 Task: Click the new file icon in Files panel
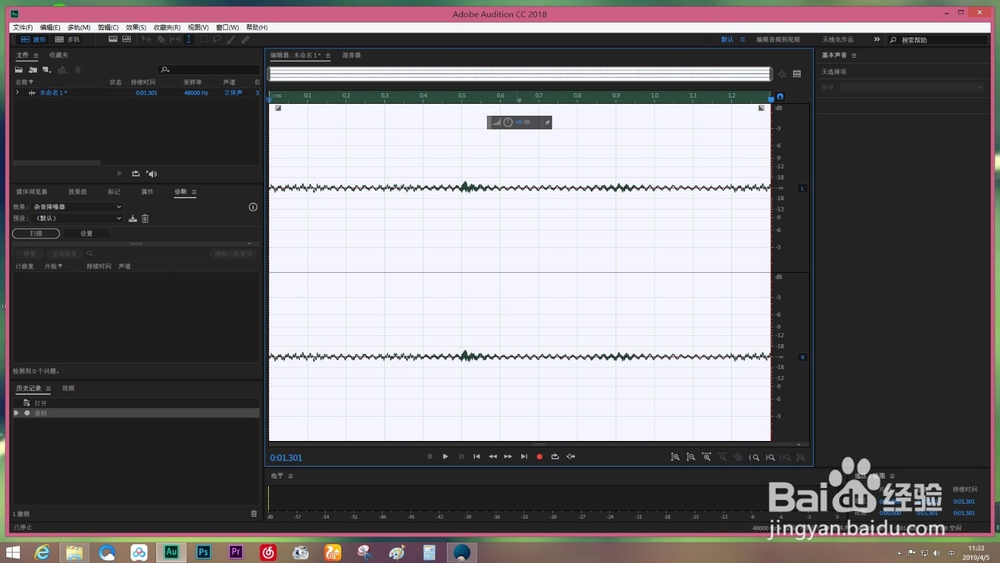click(x=46, y=69)
